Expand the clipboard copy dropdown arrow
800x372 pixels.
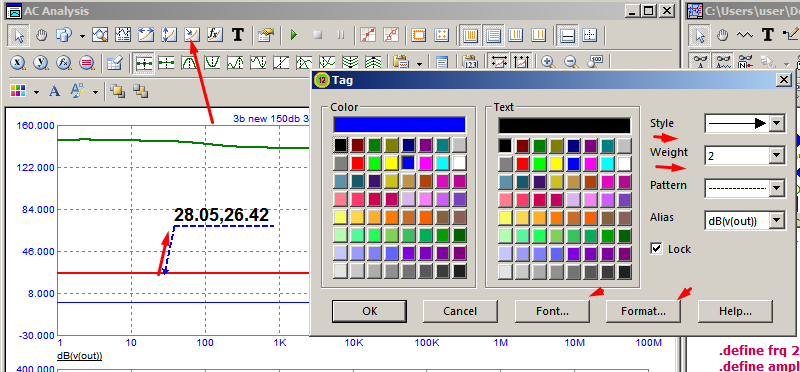419,64
